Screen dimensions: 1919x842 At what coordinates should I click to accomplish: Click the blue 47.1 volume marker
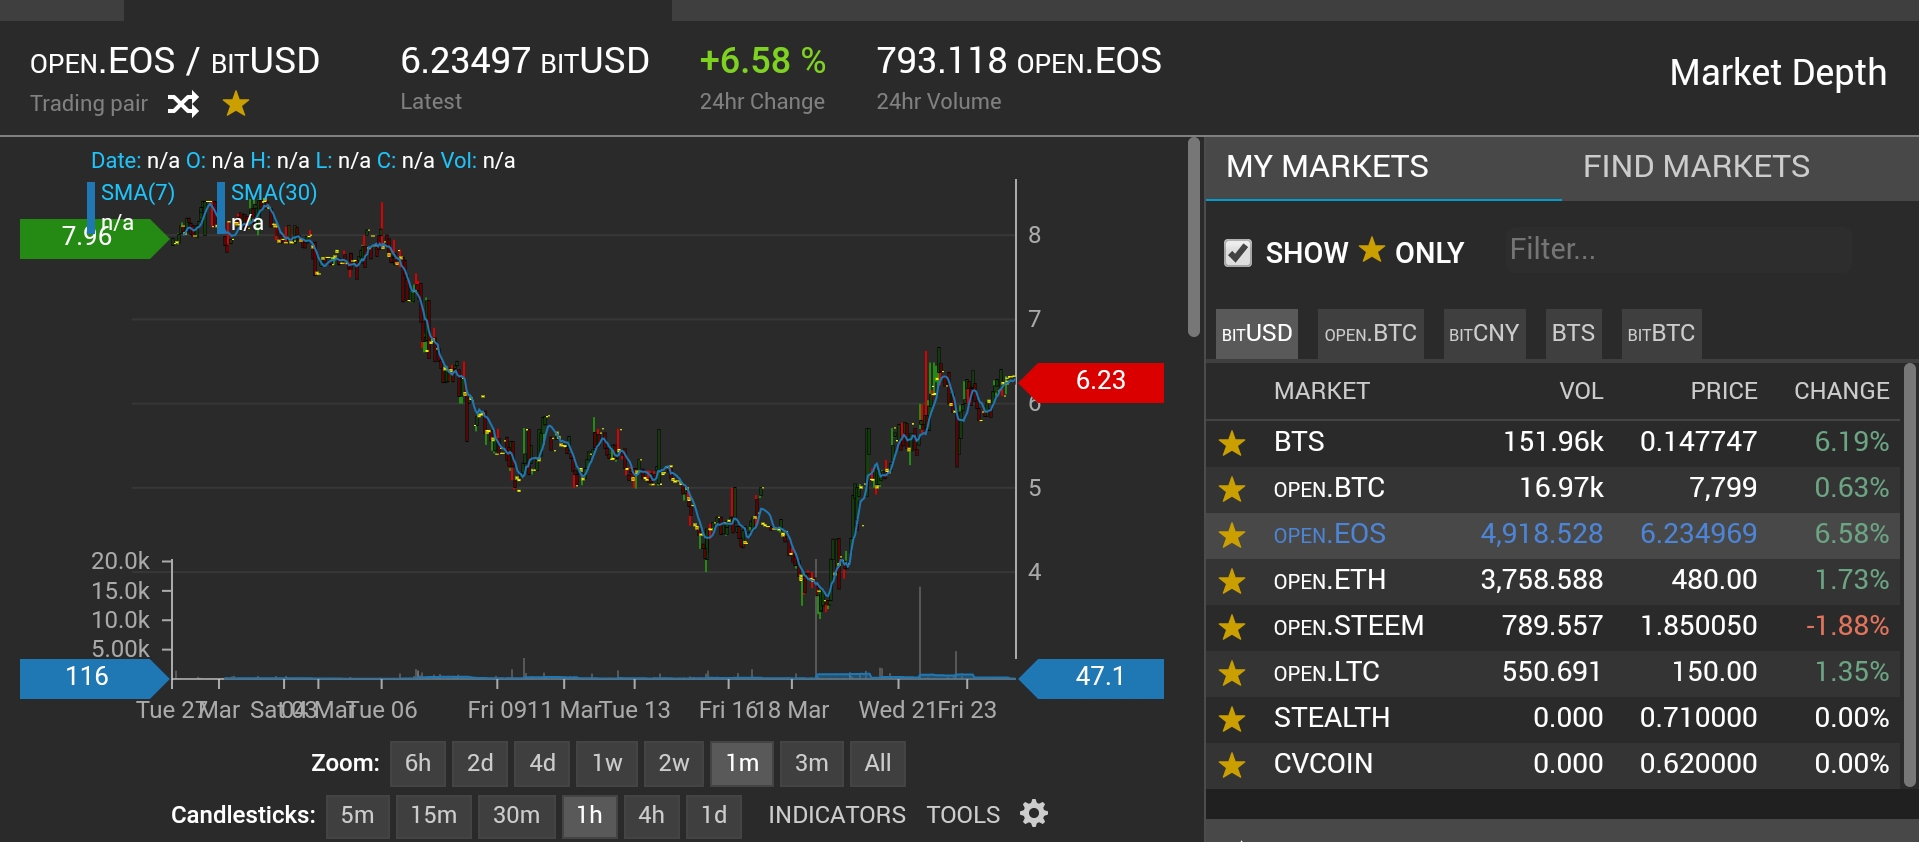1091,678
